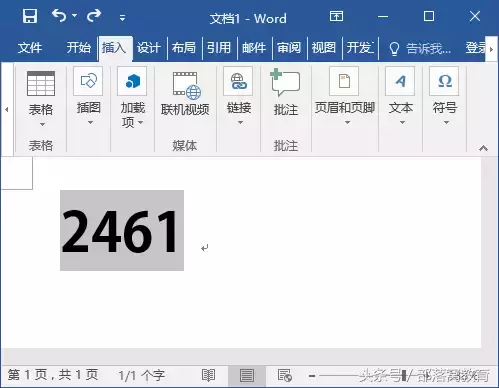
Task: Click the 文本 text group icon
Action: point(400,81)
